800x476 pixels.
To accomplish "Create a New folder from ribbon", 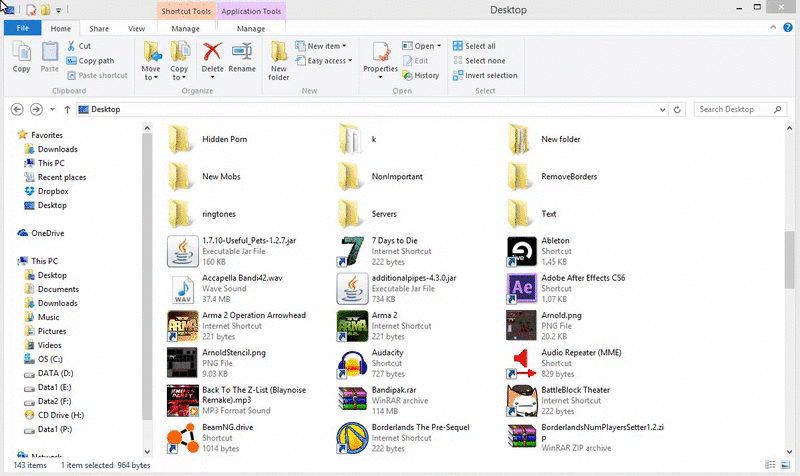I will [279, 60].
